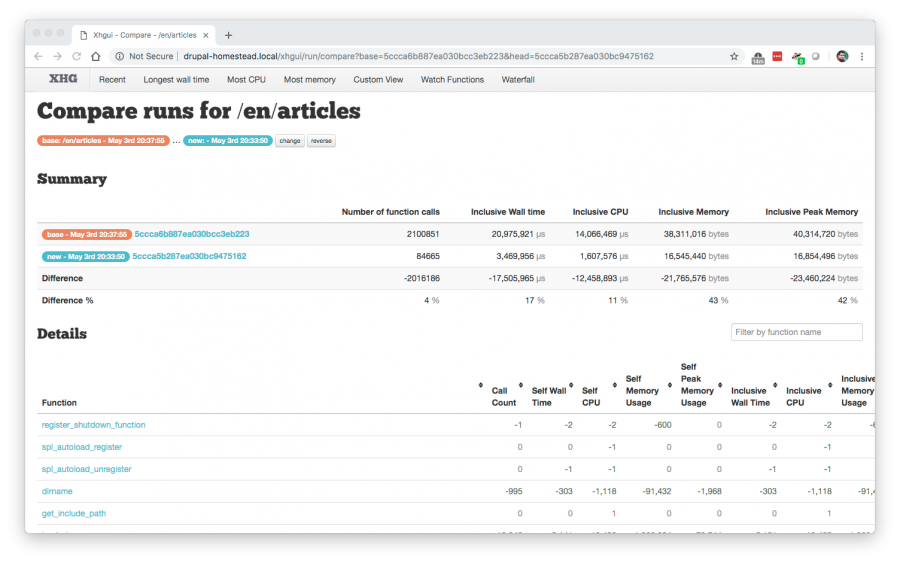Click the gray circle extension icon
This screenshot has height=563, width=900.
click(x=816, y=56)
